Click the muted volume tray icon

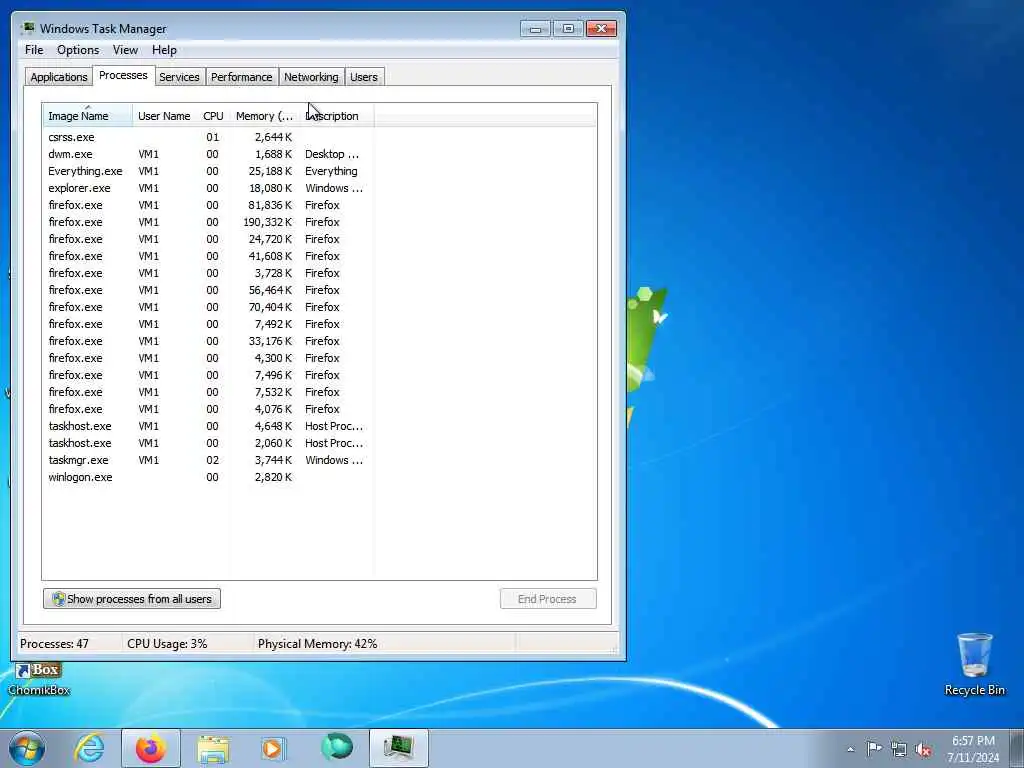[x=923, y=749]
